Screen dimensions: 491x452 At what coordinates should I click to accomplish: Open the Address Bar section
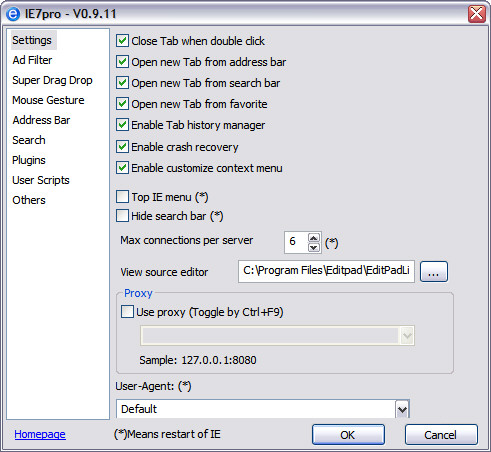pyautogui.click(x=41, y=120)
